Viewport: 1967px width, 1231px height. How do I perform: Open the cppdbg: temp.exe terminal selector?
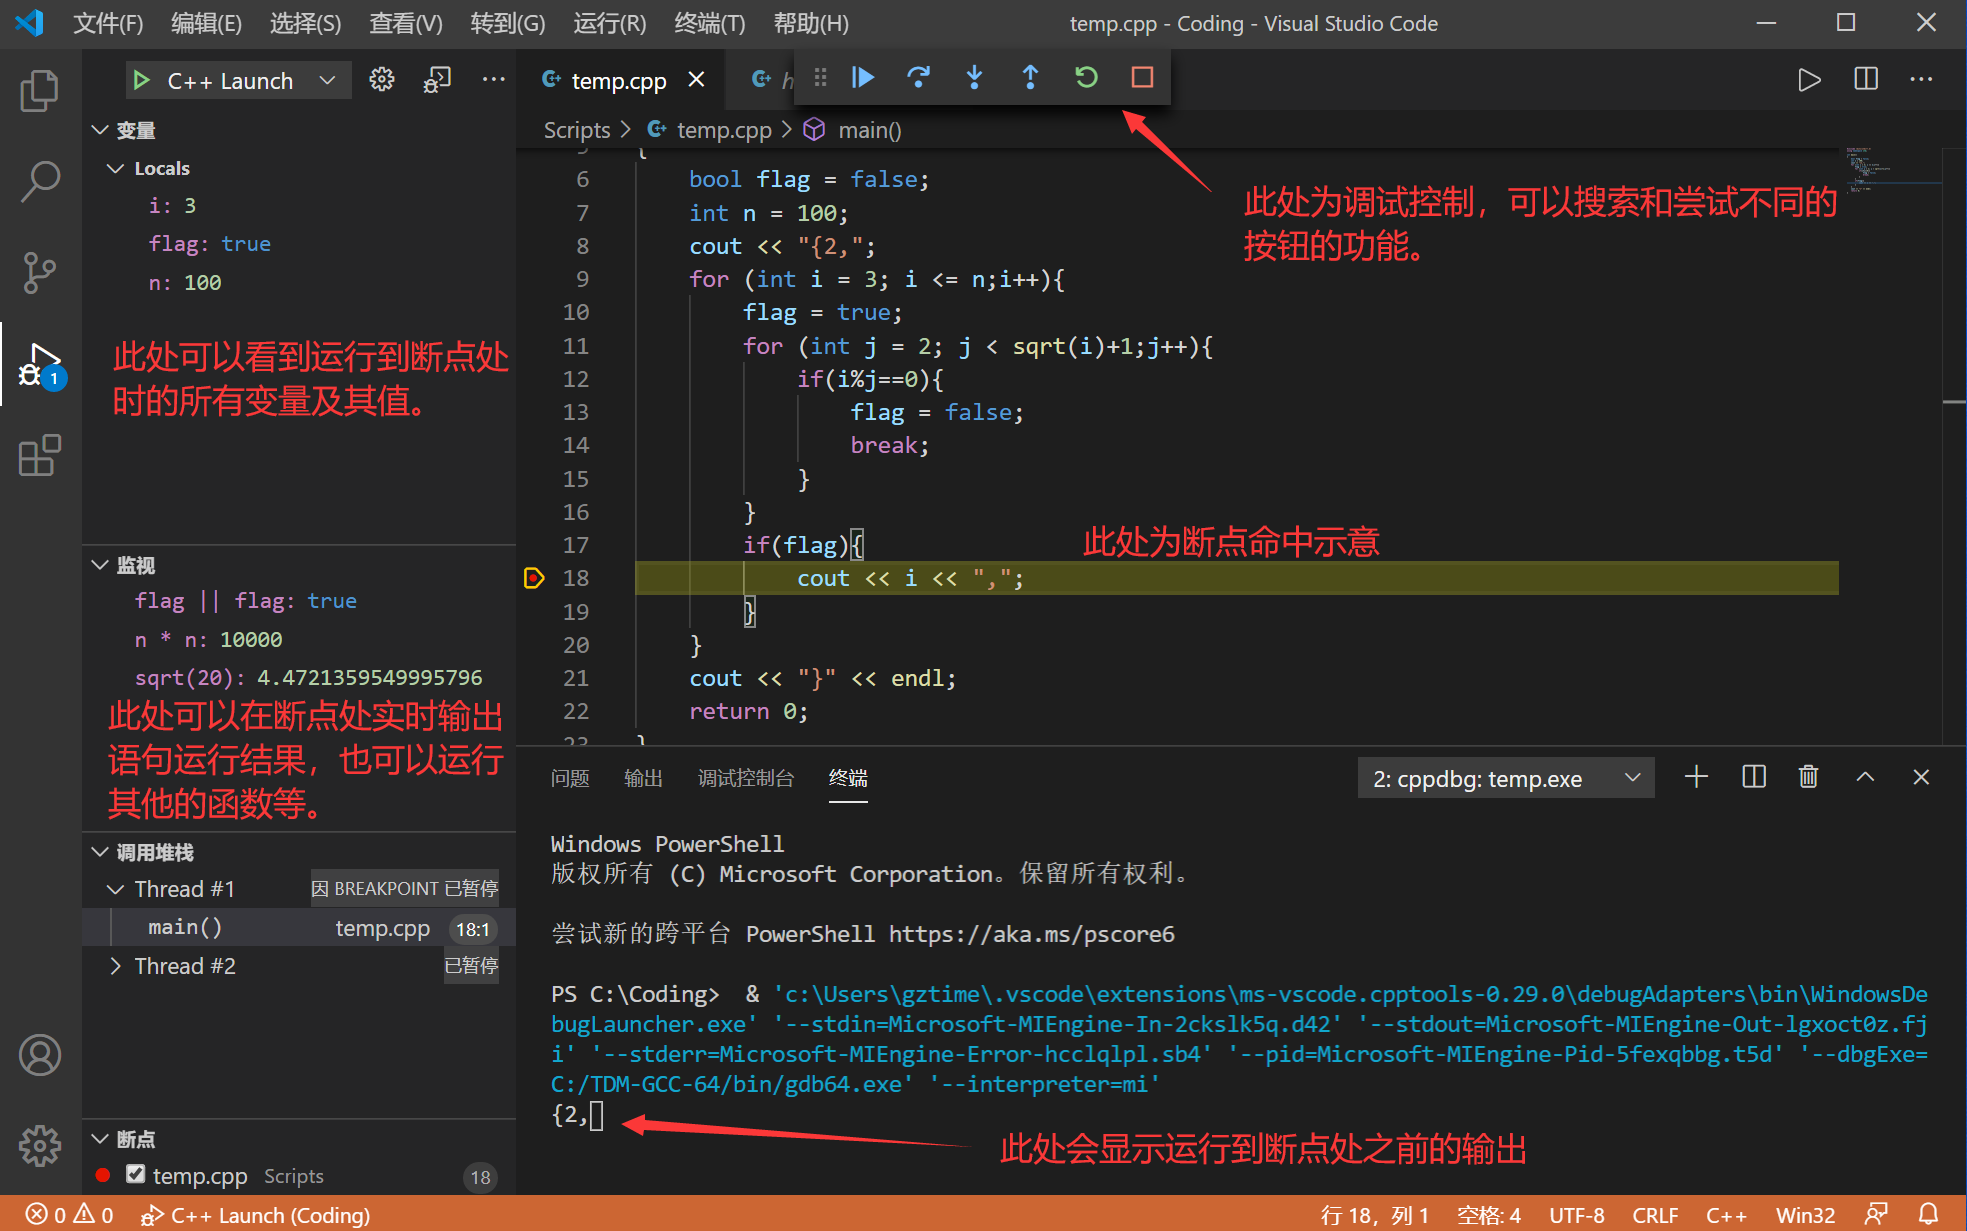pos(1505,778)
